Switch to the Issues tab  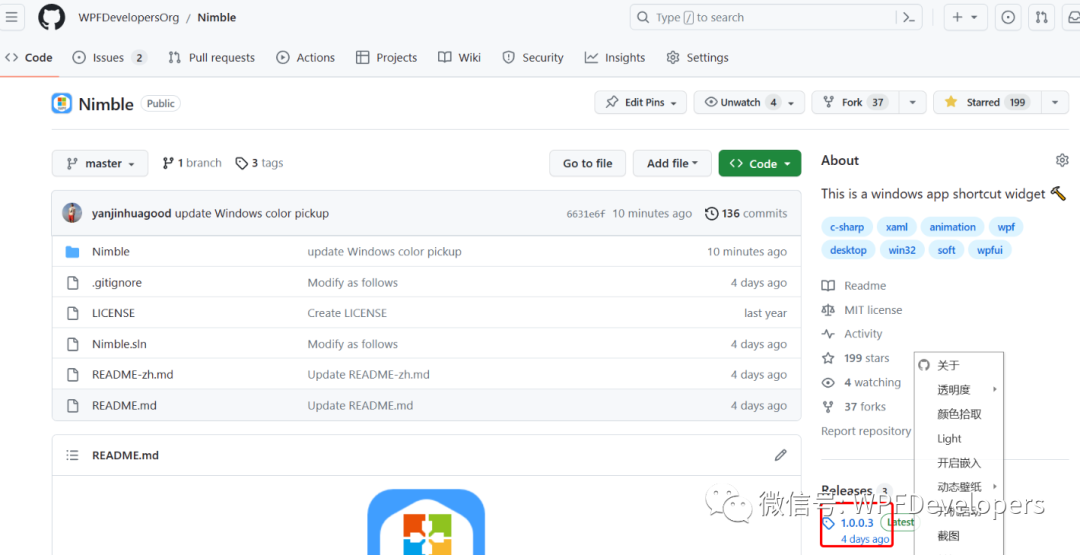point(110,58)
